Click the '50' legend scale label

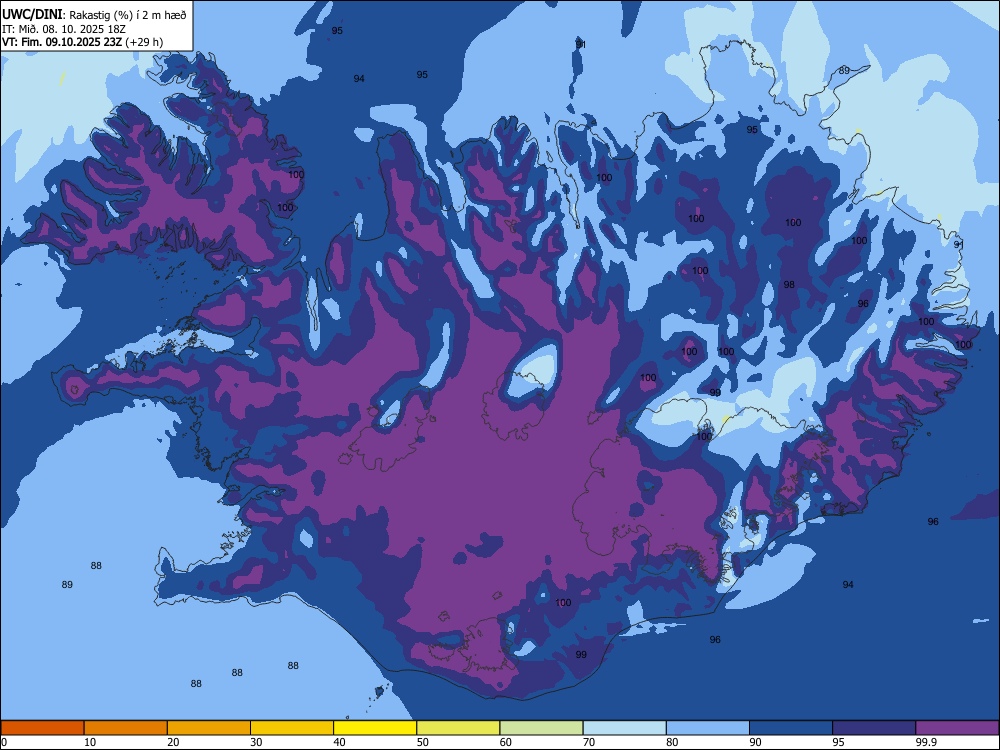click(x=422, y=742)
